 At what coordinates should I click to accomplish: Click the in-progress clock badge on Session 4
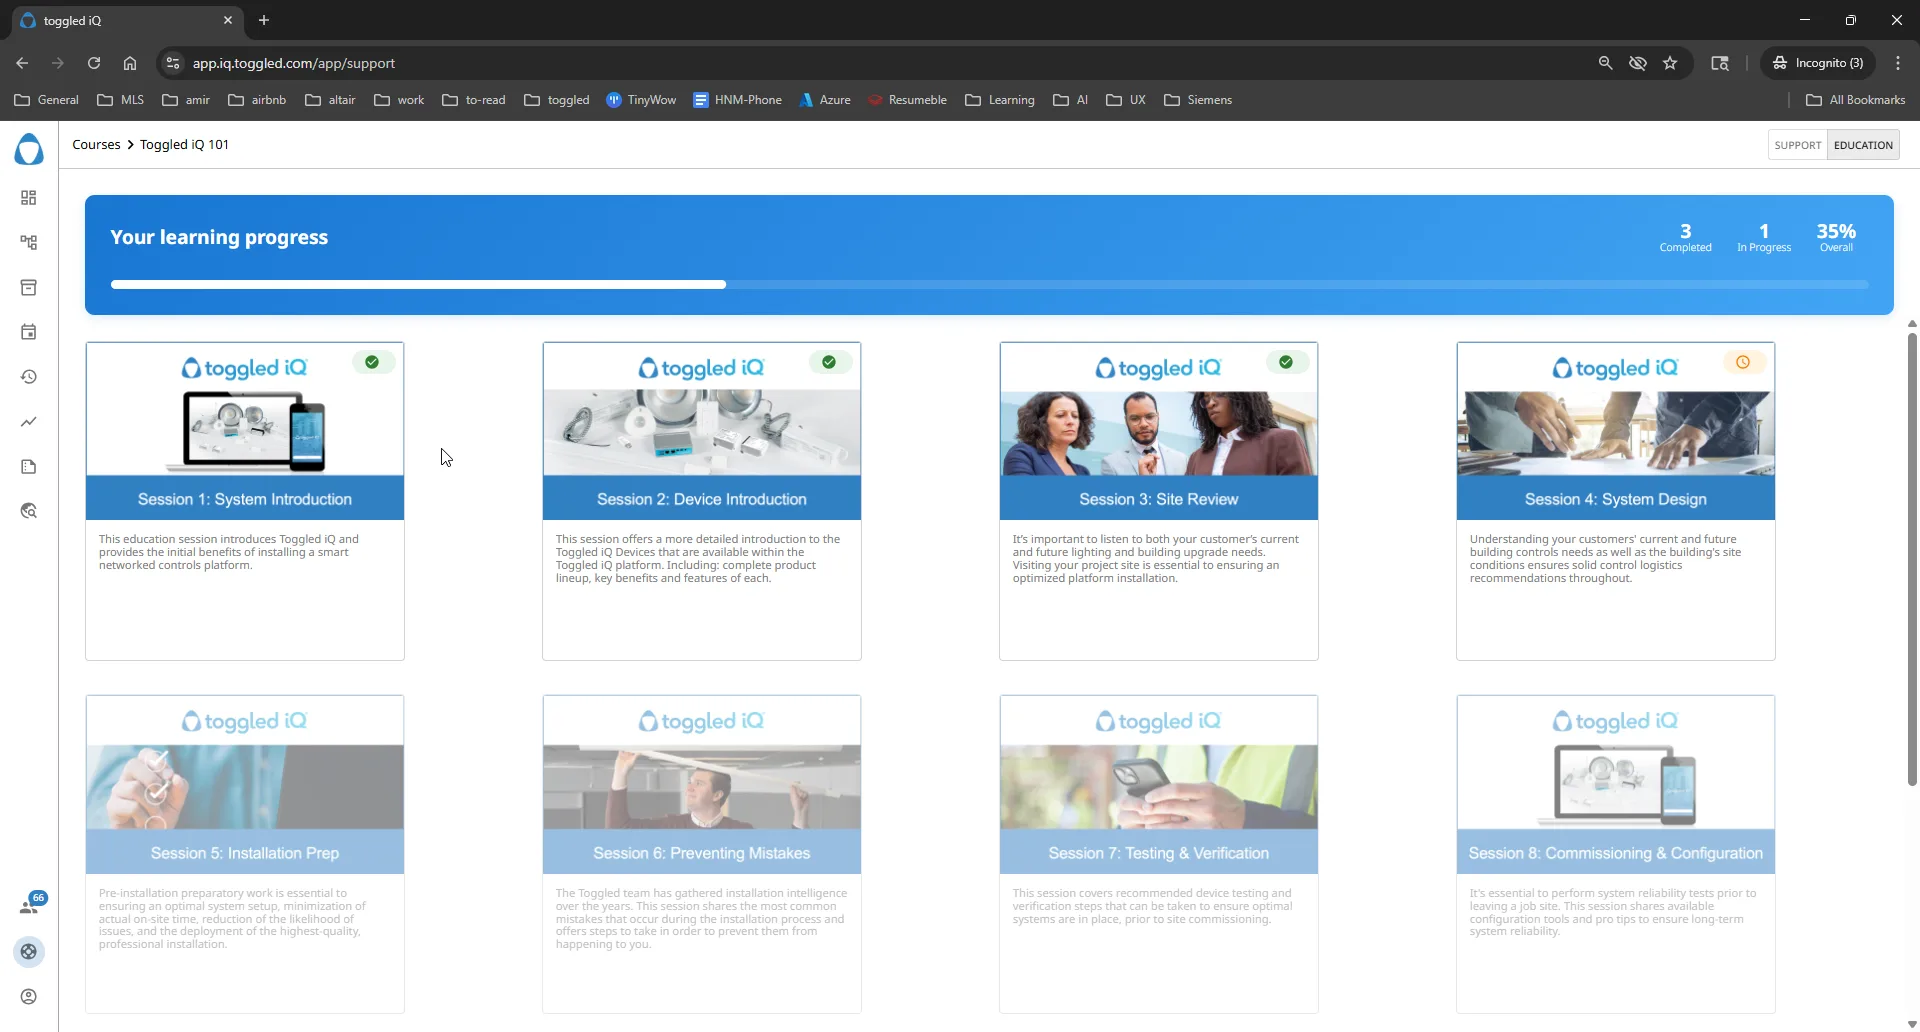(x=1743, y=362)
